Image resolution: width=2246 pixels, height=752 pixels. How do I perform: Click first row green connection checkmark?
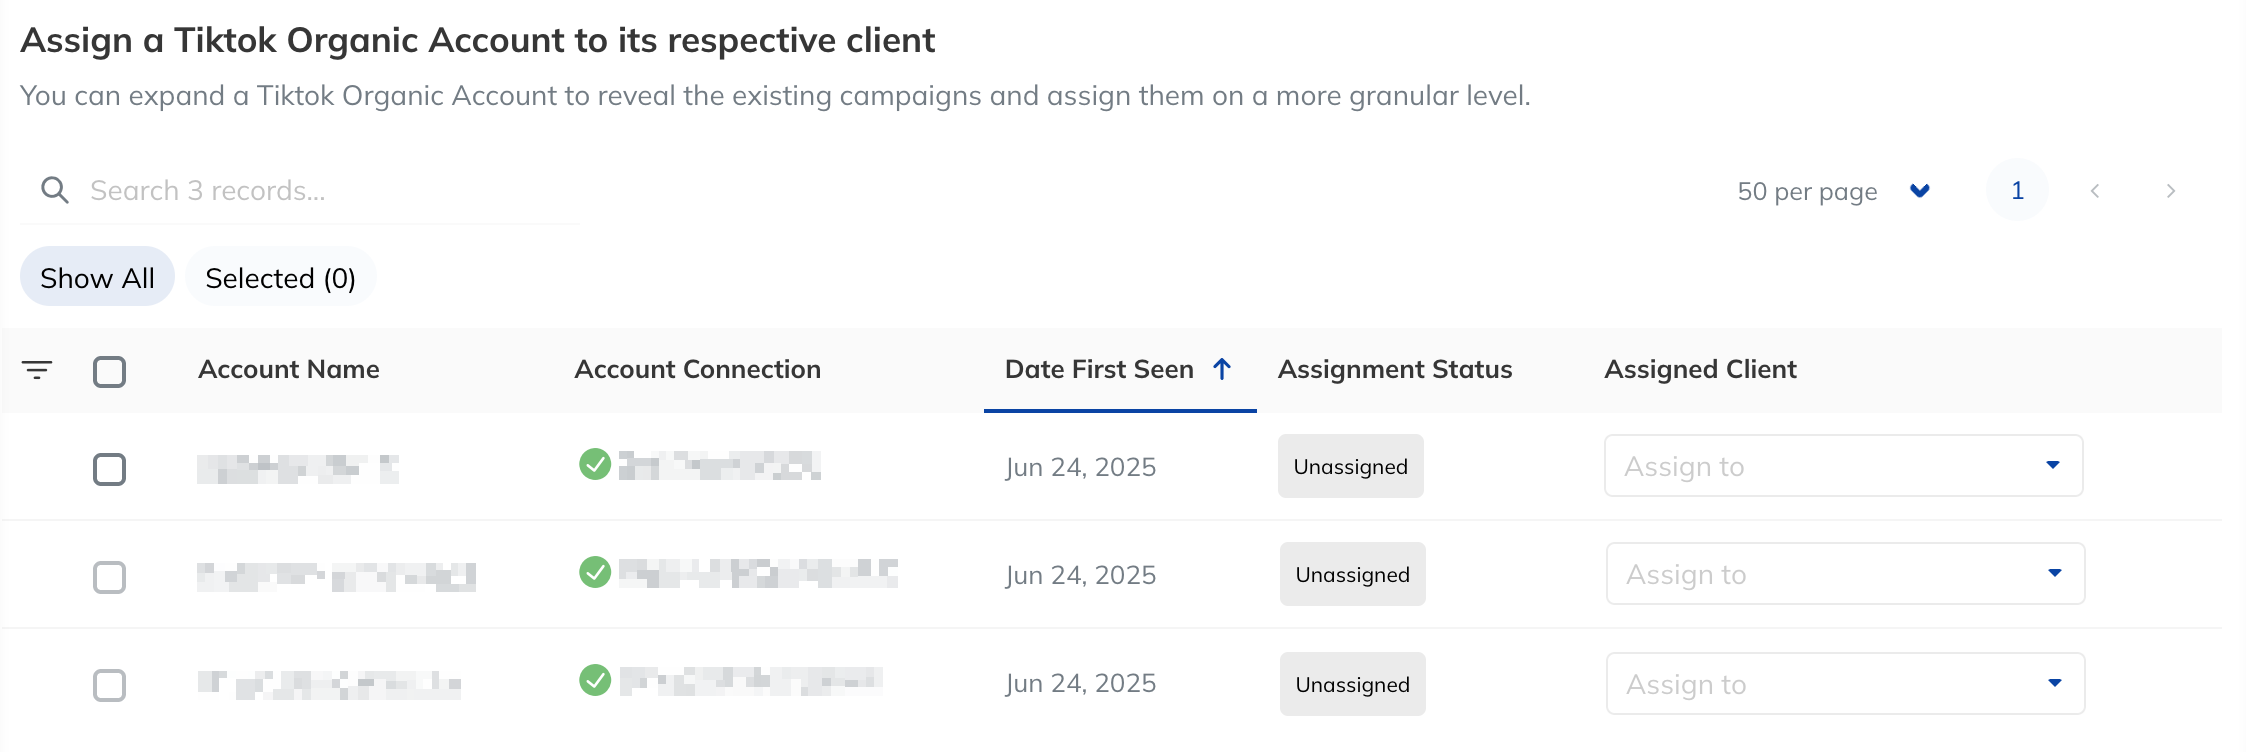[x=595, y=464]
